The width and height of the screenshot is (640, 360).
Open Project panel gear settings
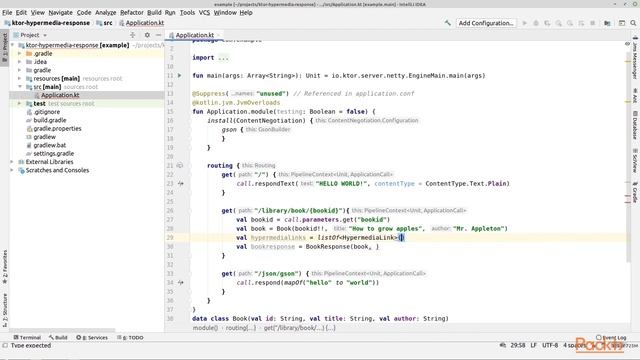tap(147, 35)
